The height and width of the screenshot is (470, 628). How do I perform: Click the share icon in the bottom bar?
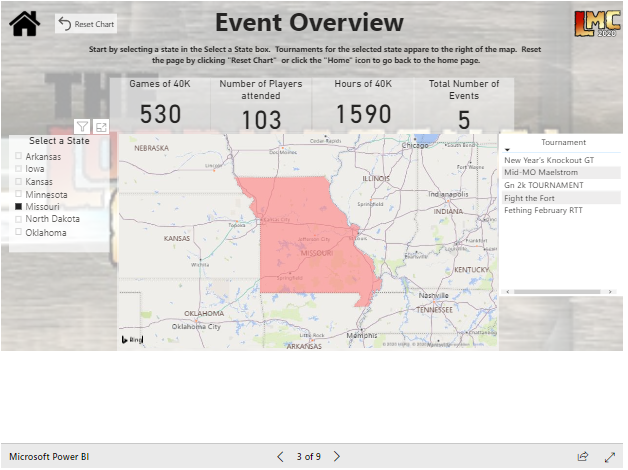pyautogui.click(x=583, y=456)
